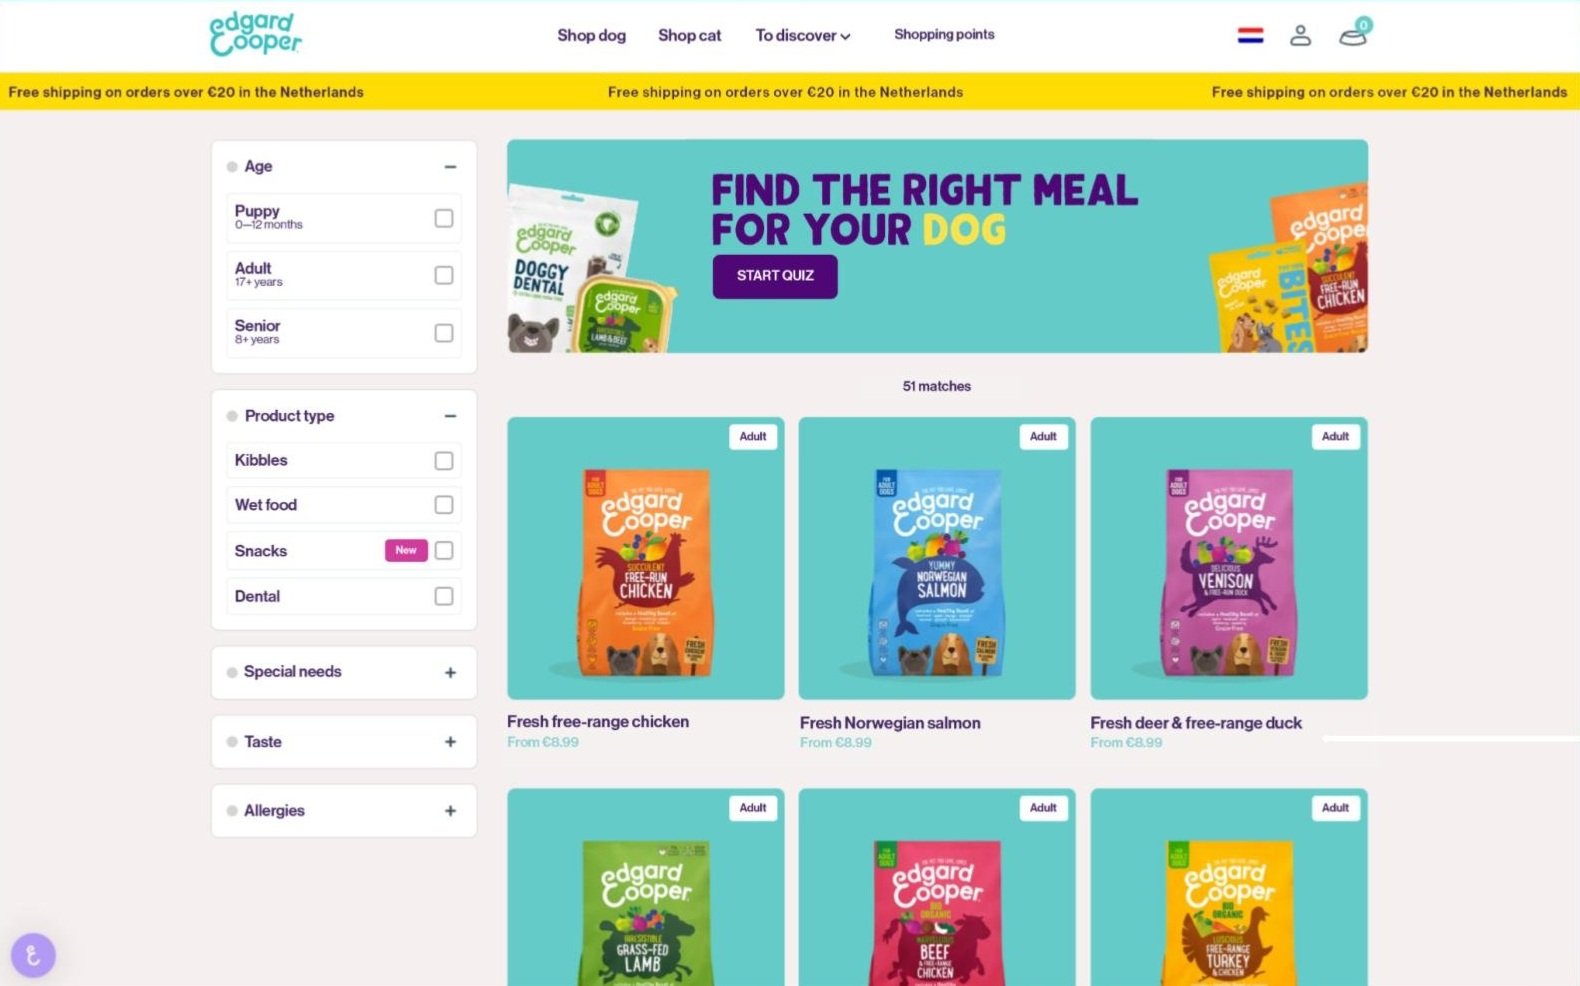Open the Fresh Norwegian salmon product image

point(937,558)
